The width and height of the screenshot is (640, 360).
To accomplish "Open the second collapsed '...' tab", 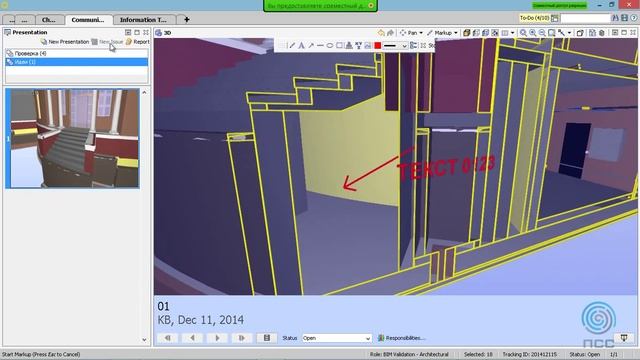I will pyautogui.click(x=25, y=20).
